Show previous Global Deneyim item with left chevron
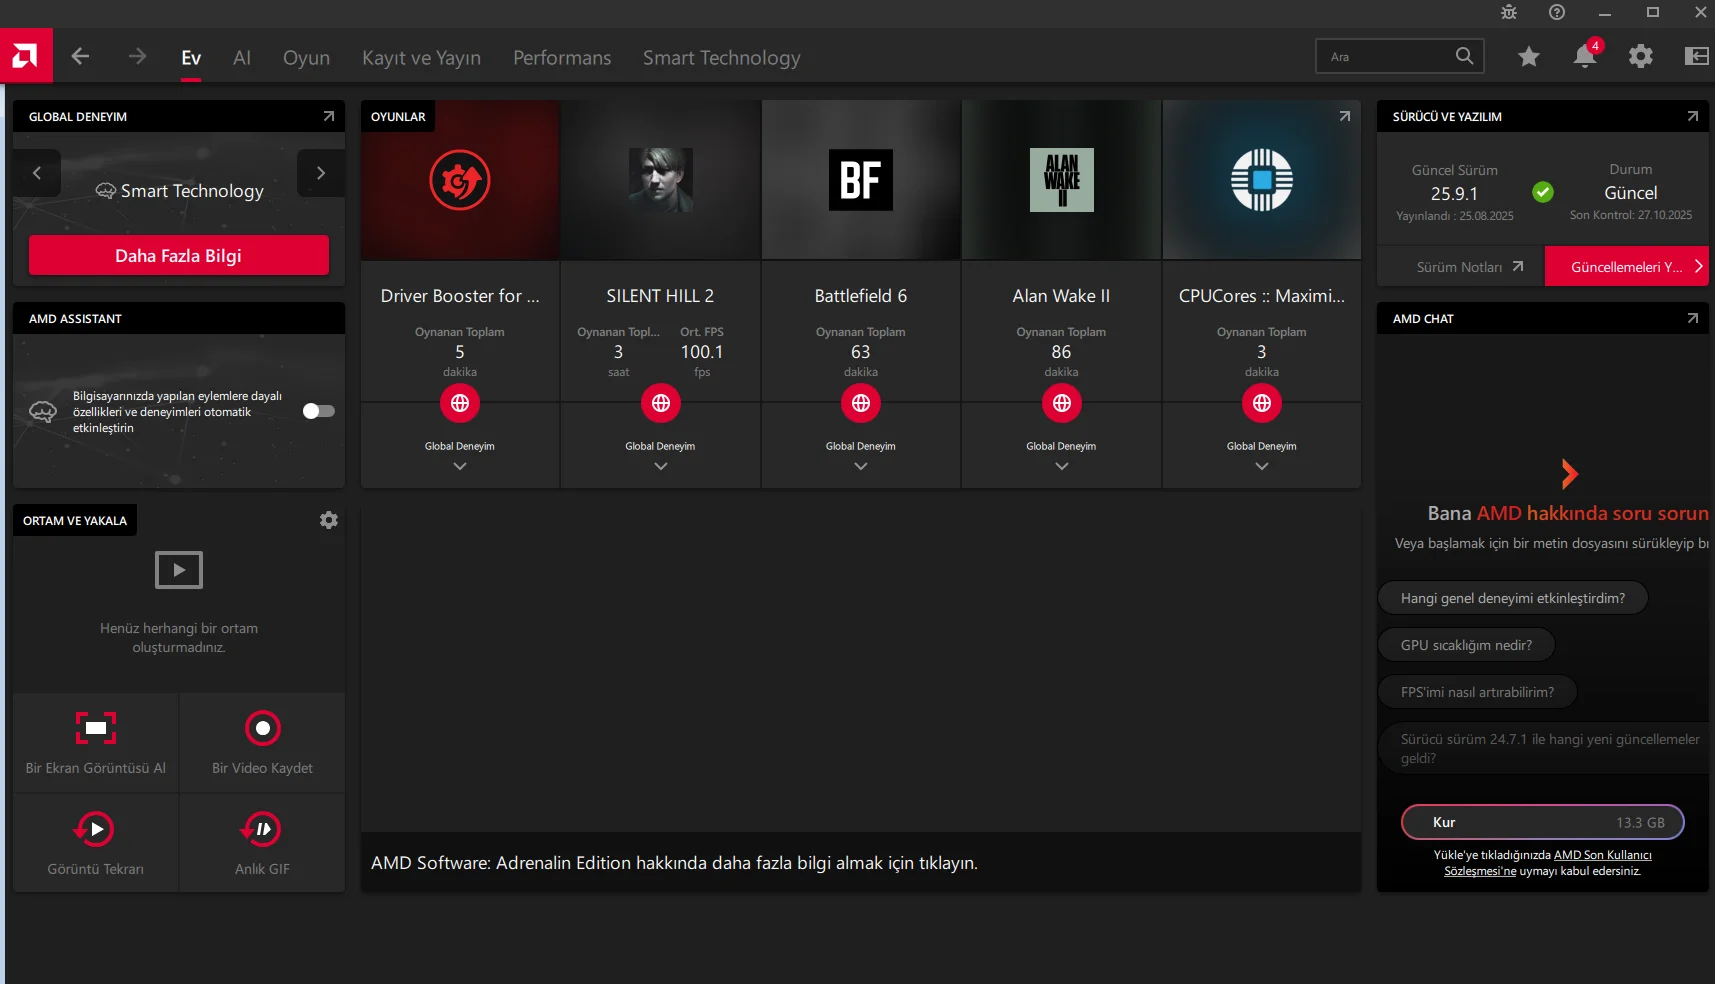The height and width of the screenshot is (984, 1715). (37, 173)
